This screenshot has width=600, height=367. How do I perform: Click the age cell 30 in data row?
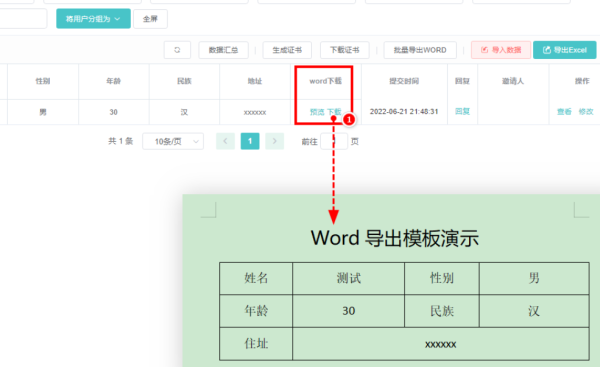pyautogui.click(x=114, y=112)
